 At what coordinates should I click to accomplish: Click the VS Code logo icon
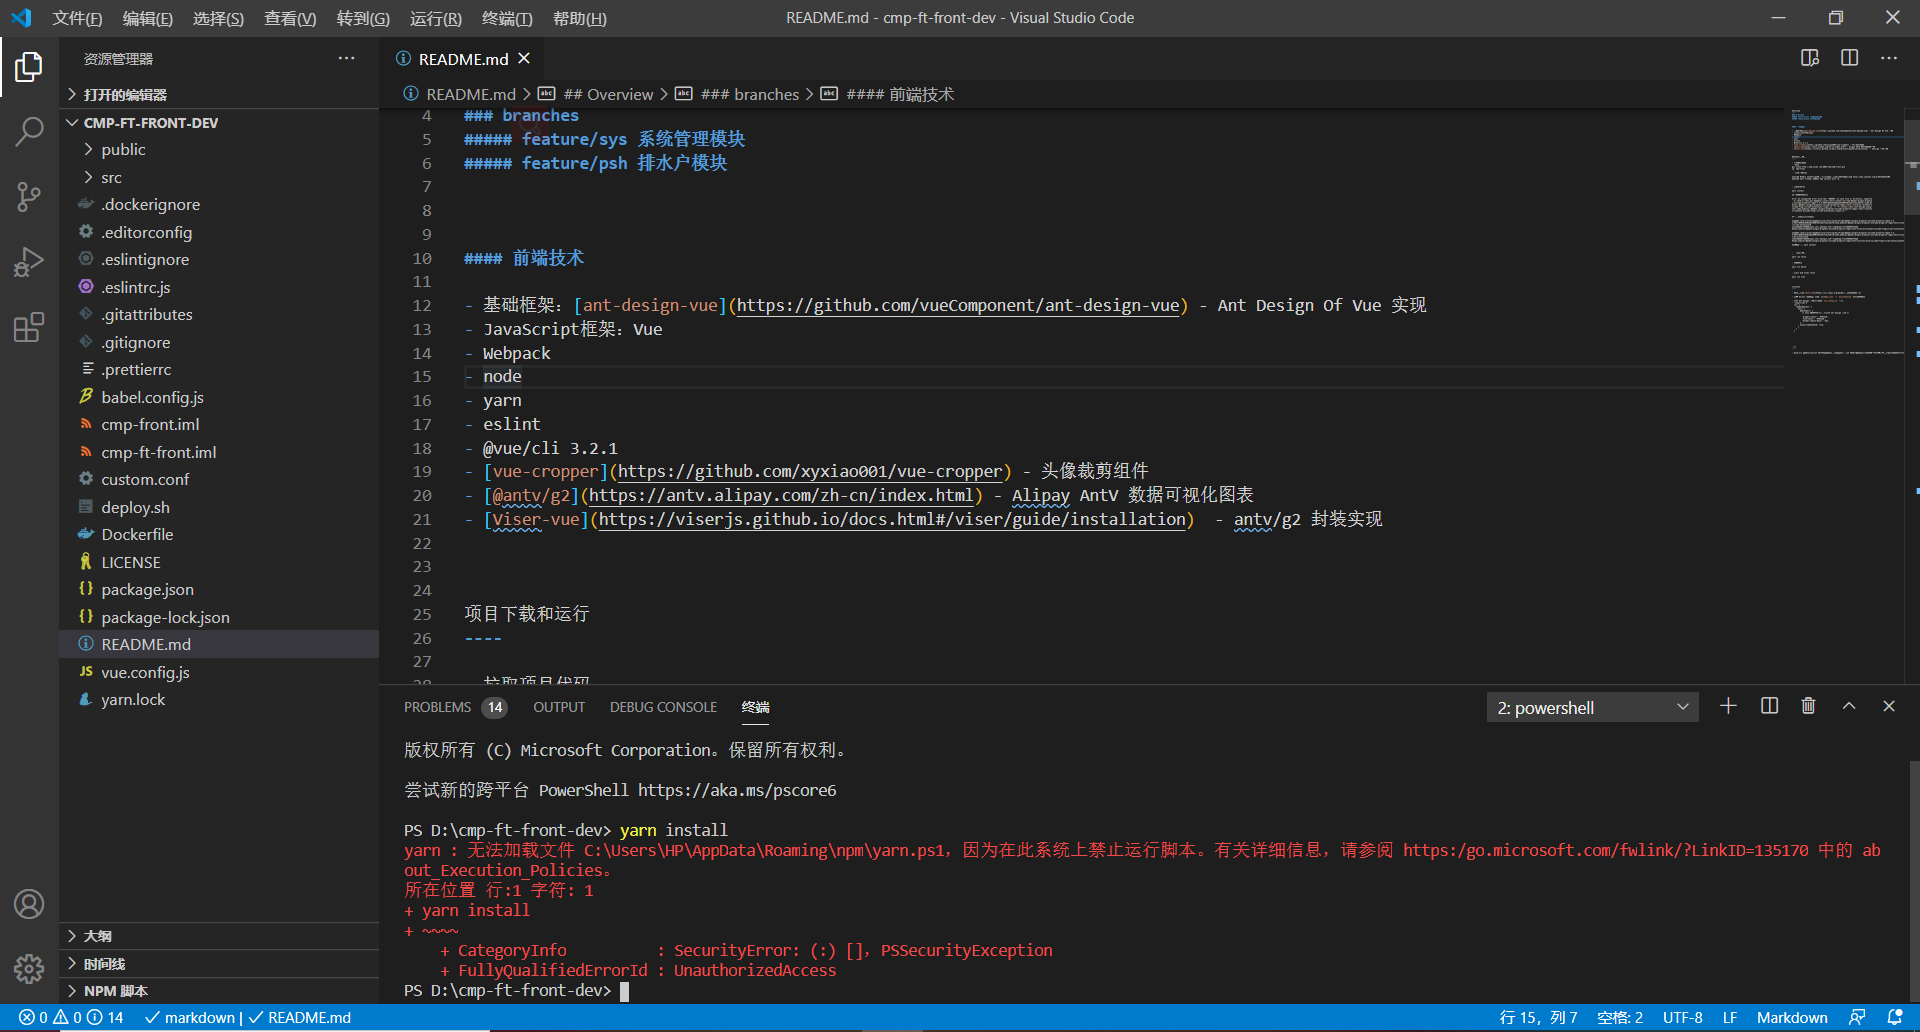[x=21, y=18]
